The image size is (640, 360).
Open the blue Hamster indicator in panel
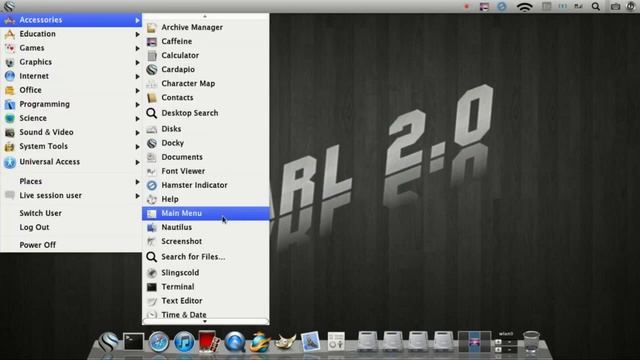[x=502, y=7]
